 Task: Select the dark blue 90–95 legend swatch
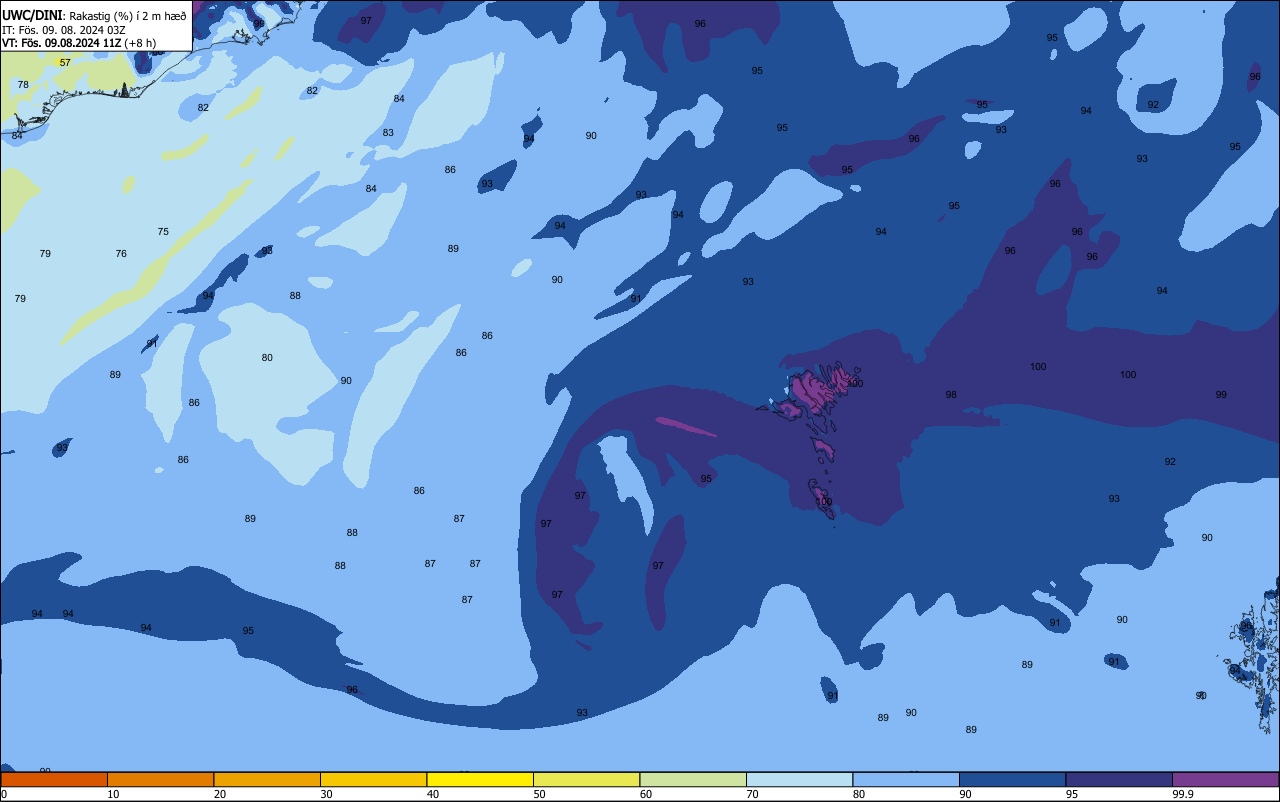1012,779
